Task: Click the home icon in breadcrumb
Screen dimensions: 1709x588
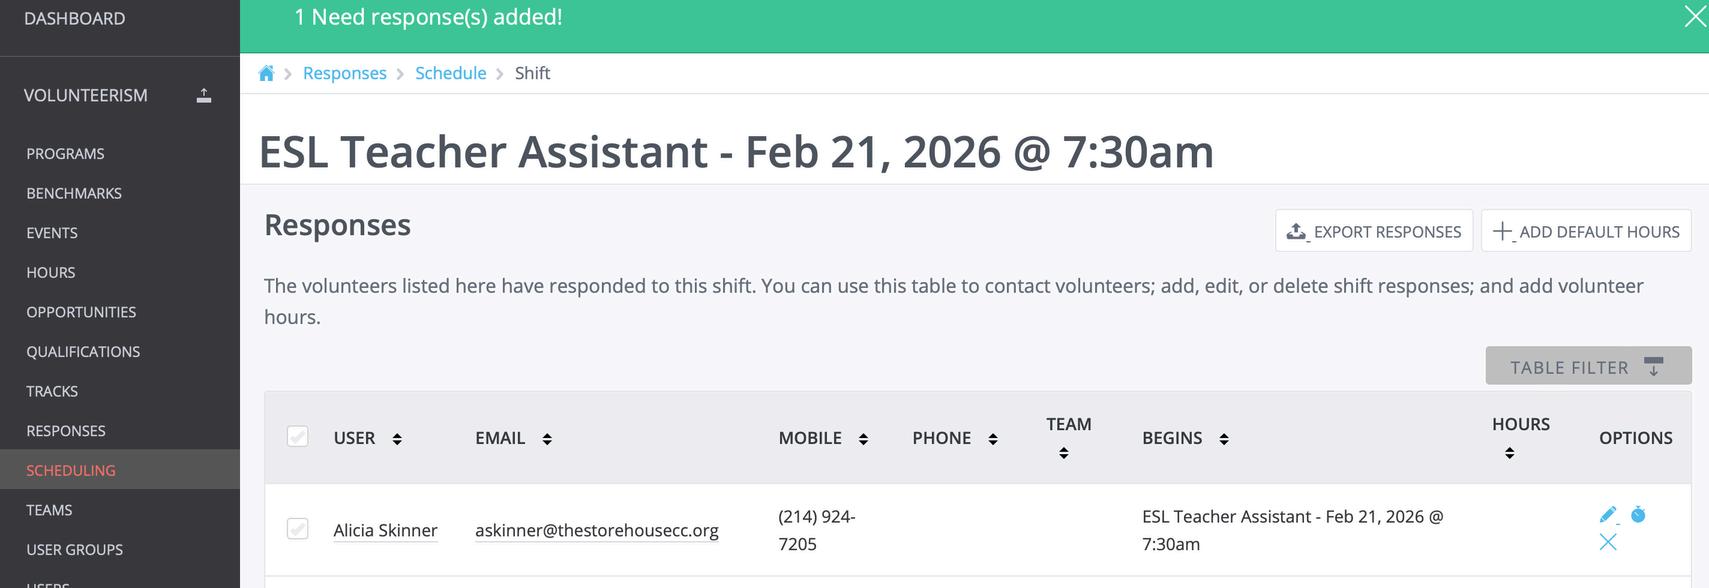Action: (266, 73)
